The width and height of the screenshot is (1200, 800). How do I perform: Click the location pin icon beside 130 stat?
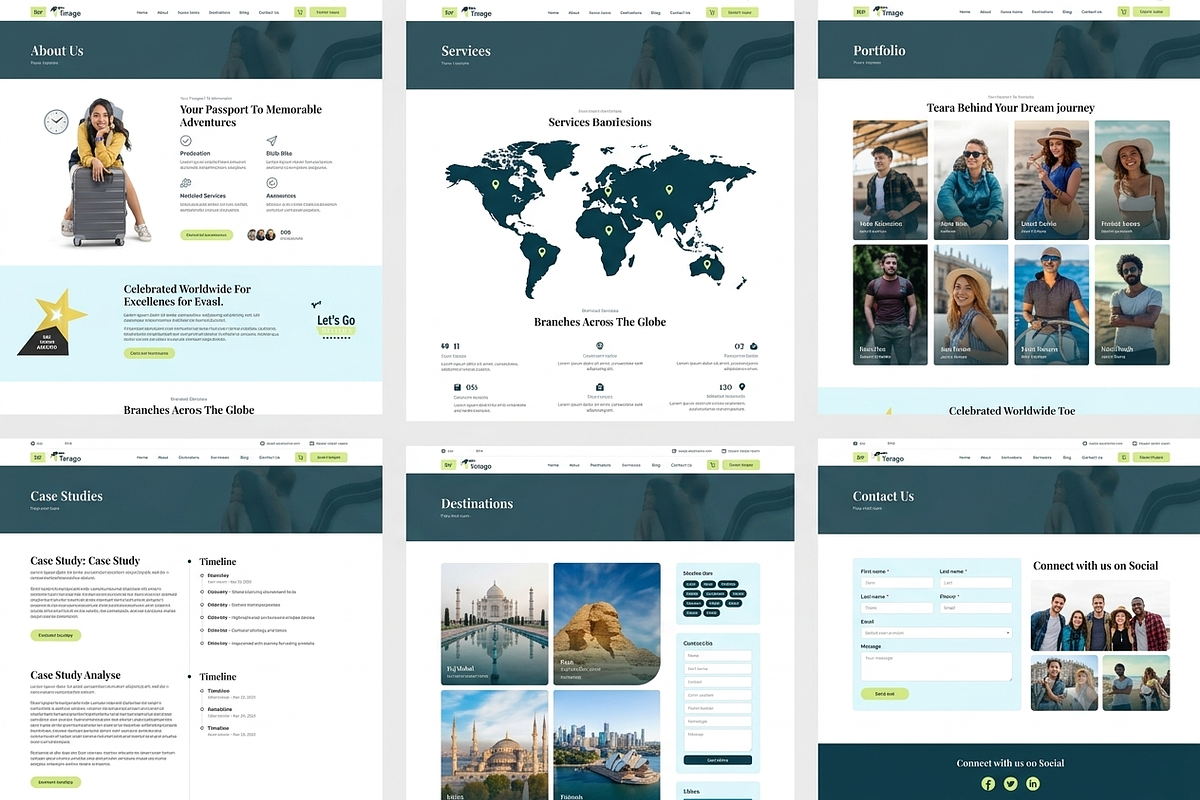742,387
